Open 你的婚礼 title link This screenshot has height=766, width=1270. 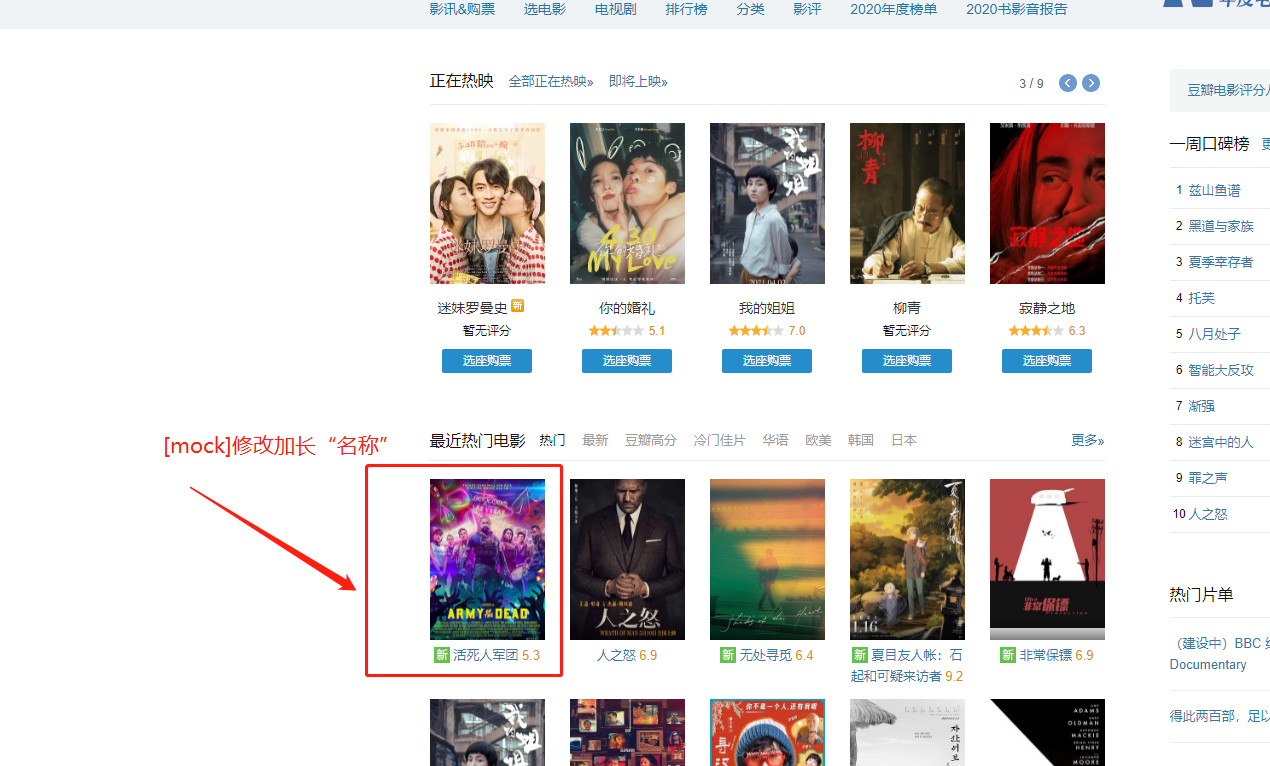[x=627, y=308]
